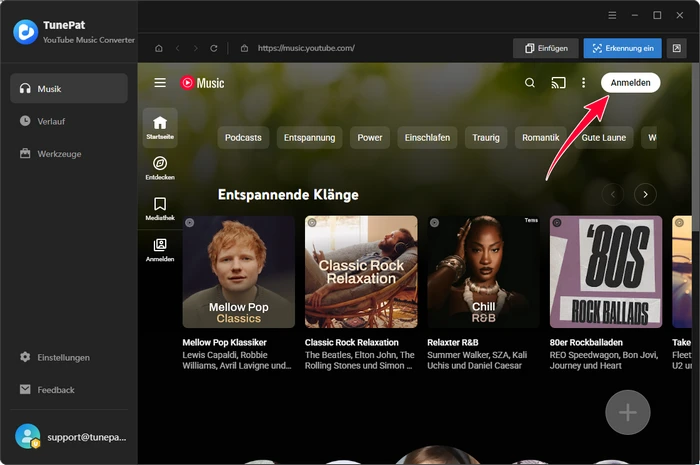Viewport: 700px width, 465px height.
Task: Click the vertical scrollbar of the page
Action: click(x=695, y=147)
